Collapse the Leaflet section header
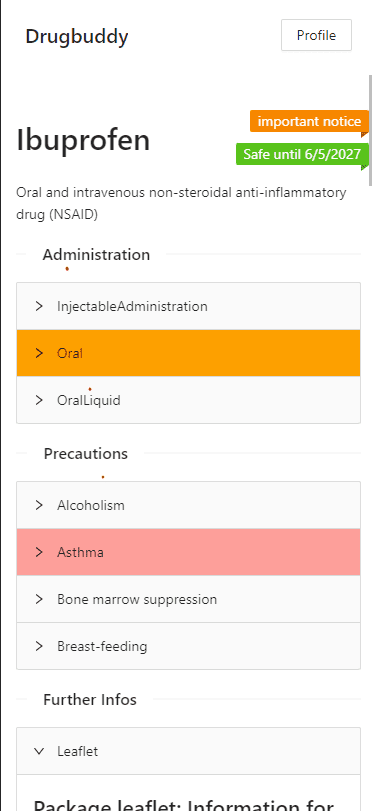Image resolution: width=376 pixels, height=811 pixels. coord(188,752)
